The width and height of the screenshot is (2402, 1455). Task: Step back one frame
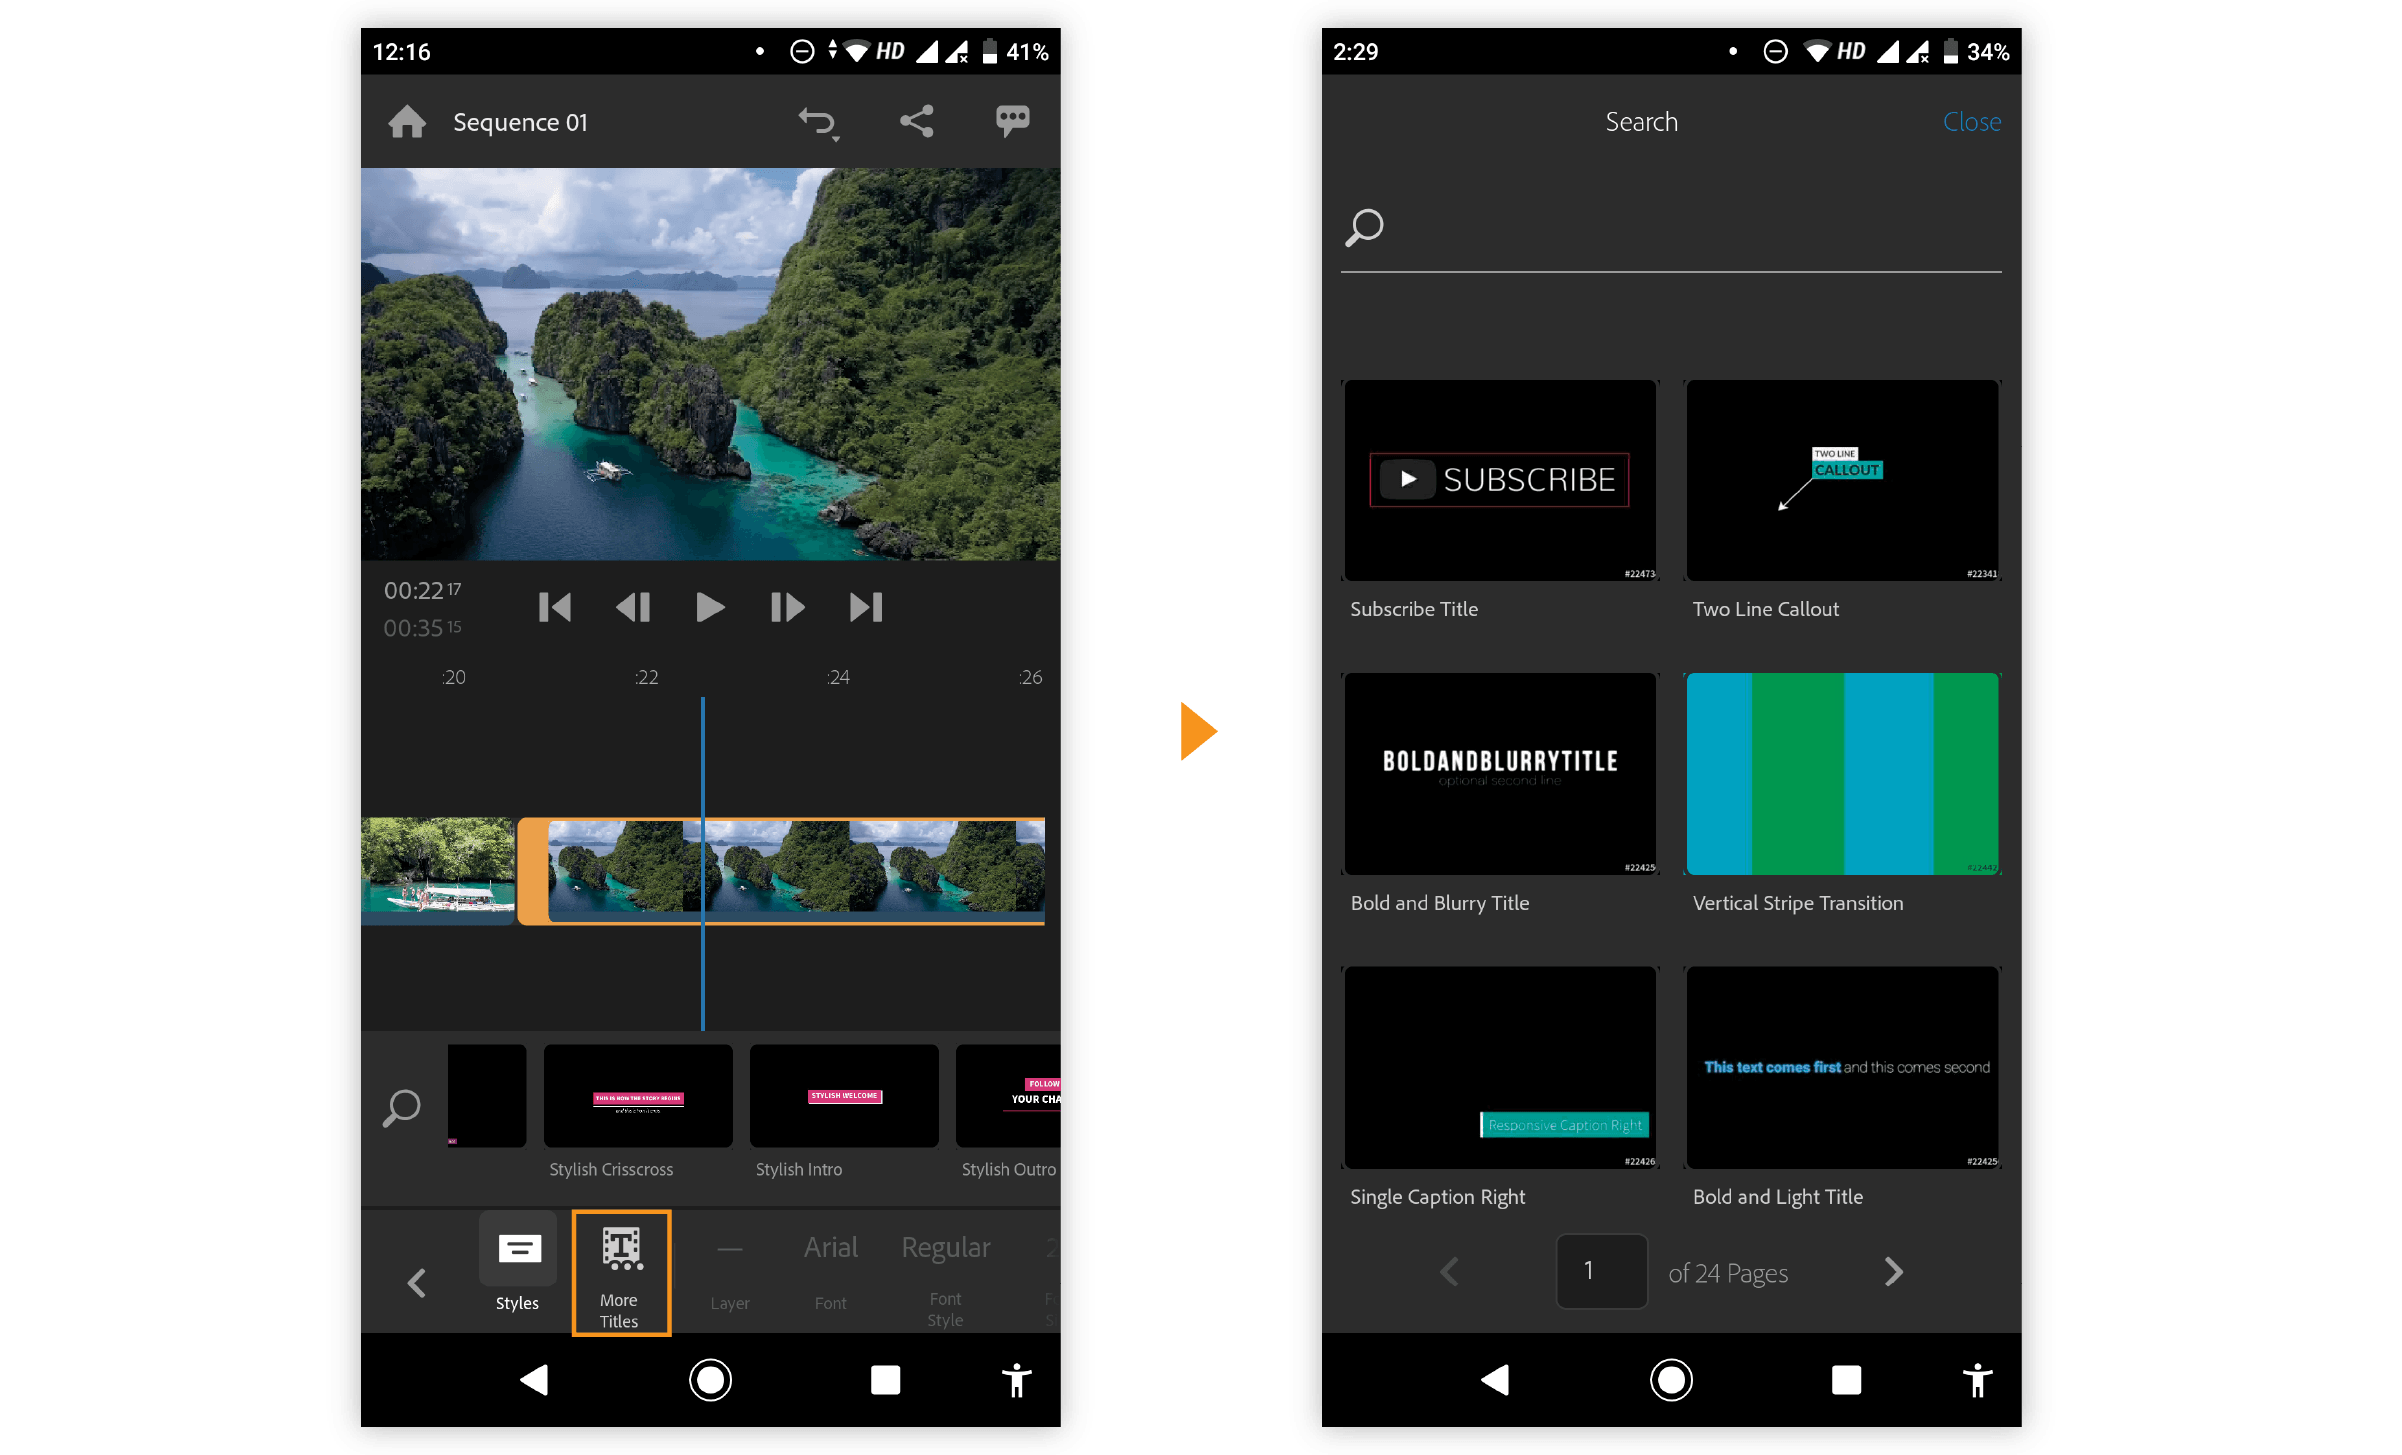pos(633,607)
